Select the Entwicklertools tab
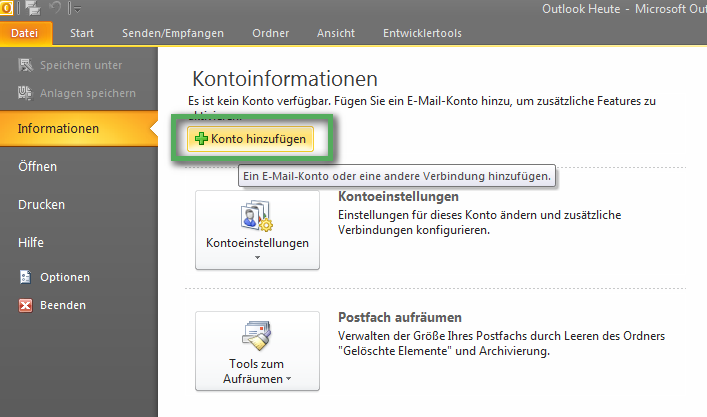Viewport: 707px width, 417px height. coord(422,33)
